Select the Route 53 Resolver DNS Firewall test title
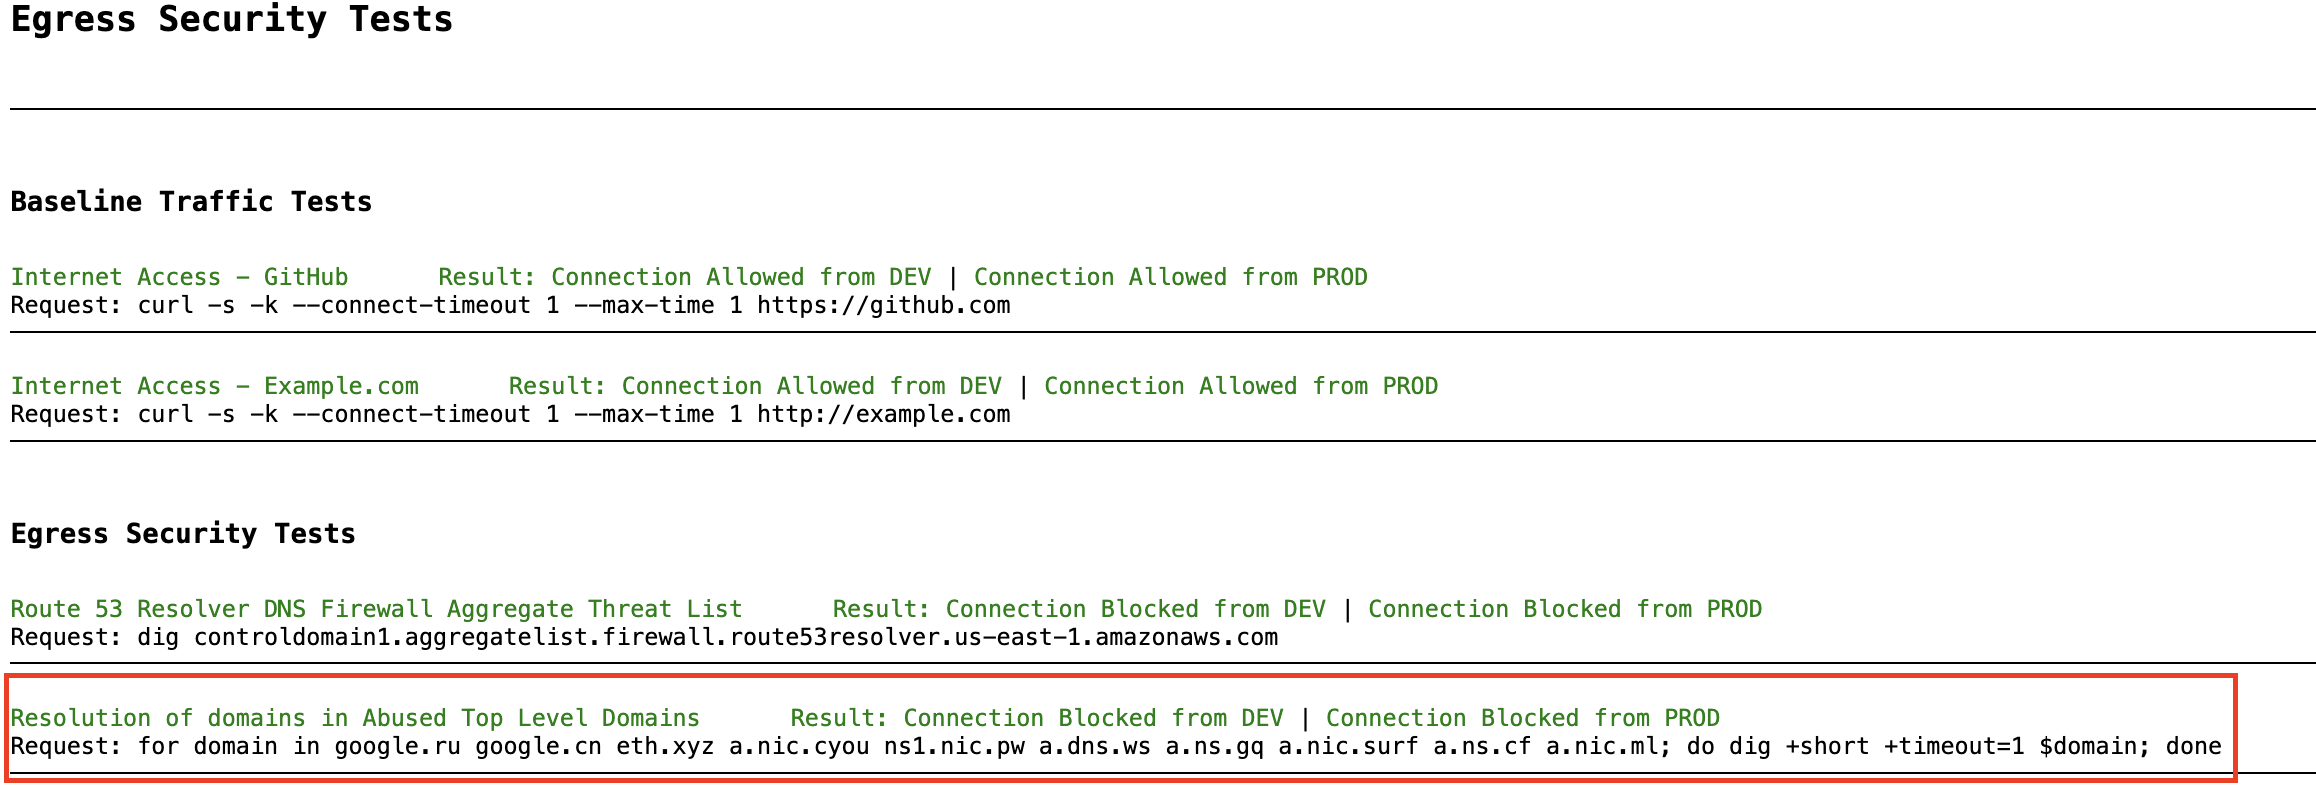The width and height of the screenshot is (2316, 792). coord(376,609)
